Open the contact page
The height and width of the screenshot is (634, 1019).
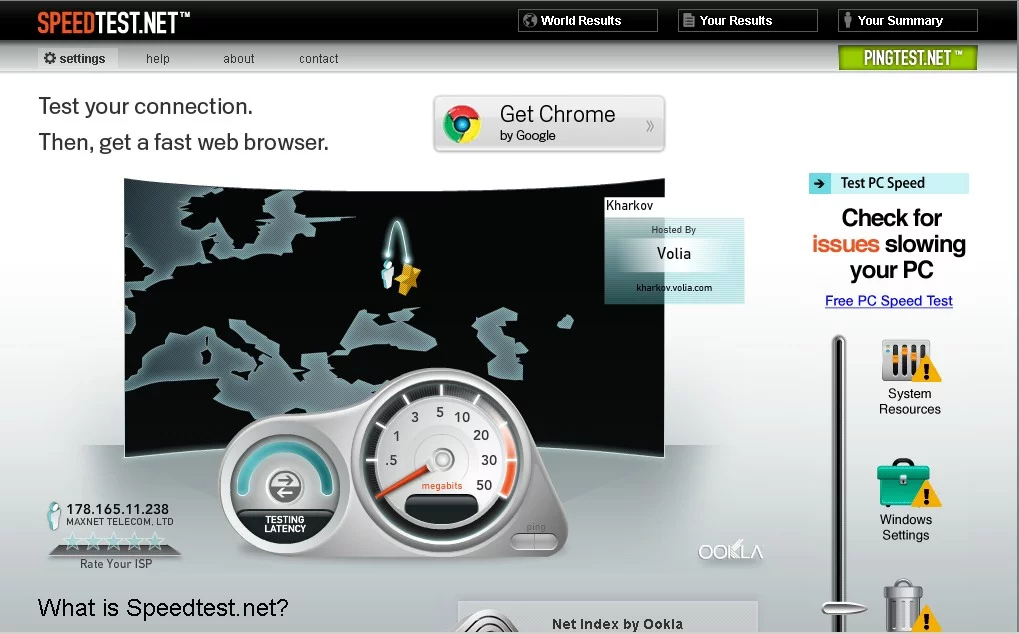[x=318, y=58]
